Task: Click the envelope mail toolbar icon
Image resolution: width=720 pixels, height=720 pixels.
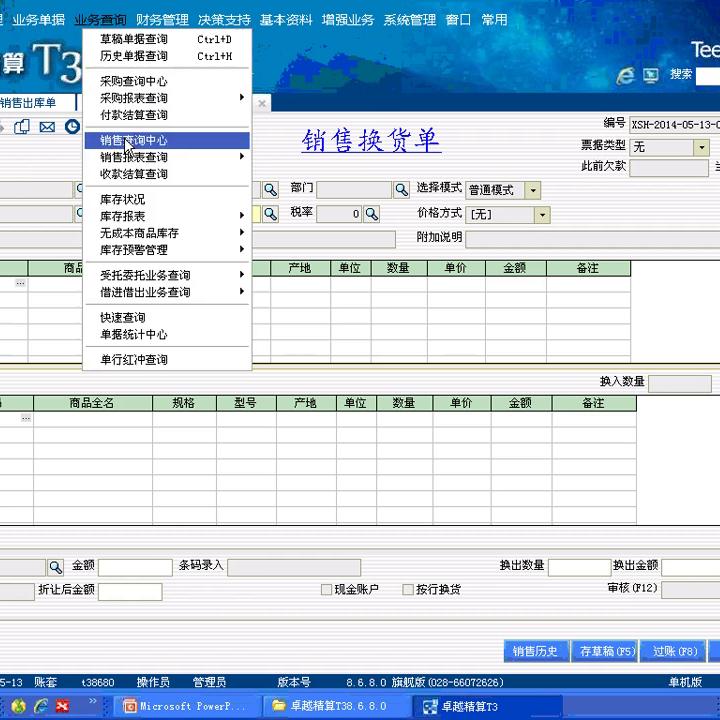Action: click(x=47, y=127)
